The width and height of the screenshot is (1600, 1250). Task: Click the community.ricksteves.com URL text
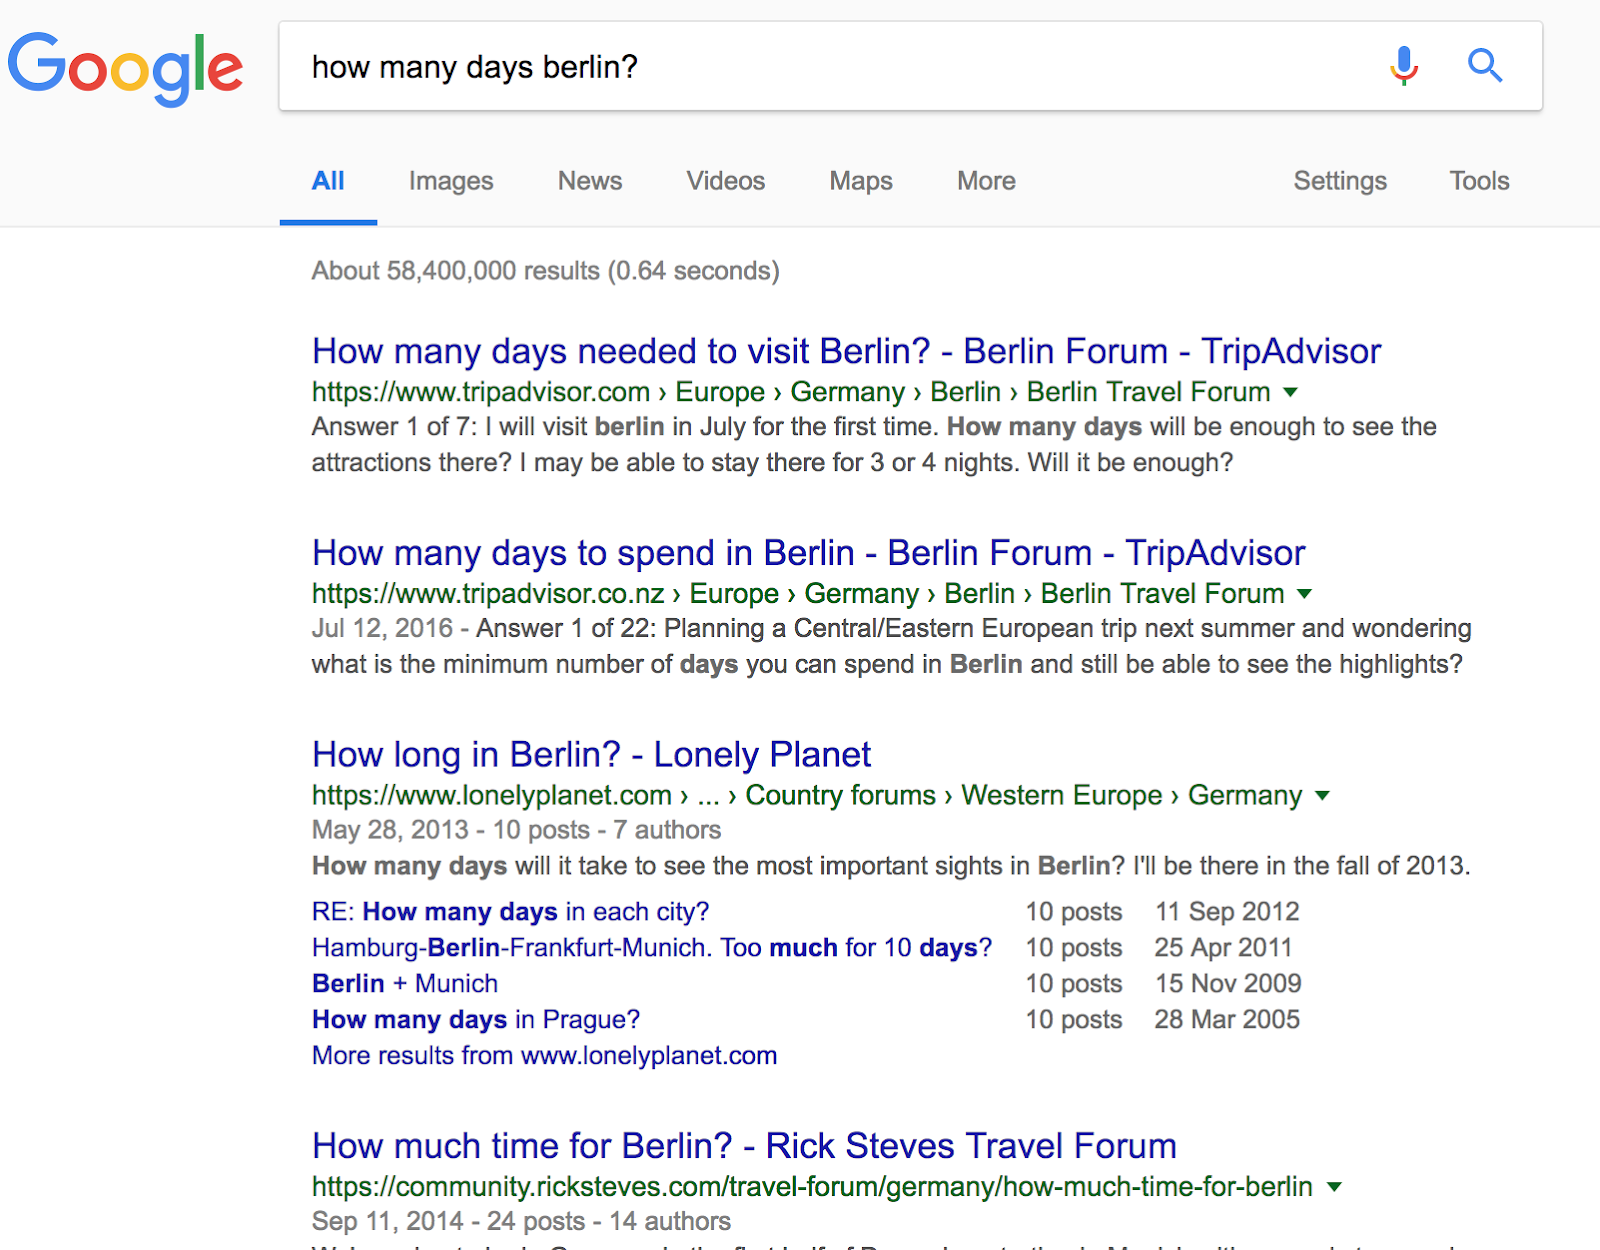tap(812, 1187)
